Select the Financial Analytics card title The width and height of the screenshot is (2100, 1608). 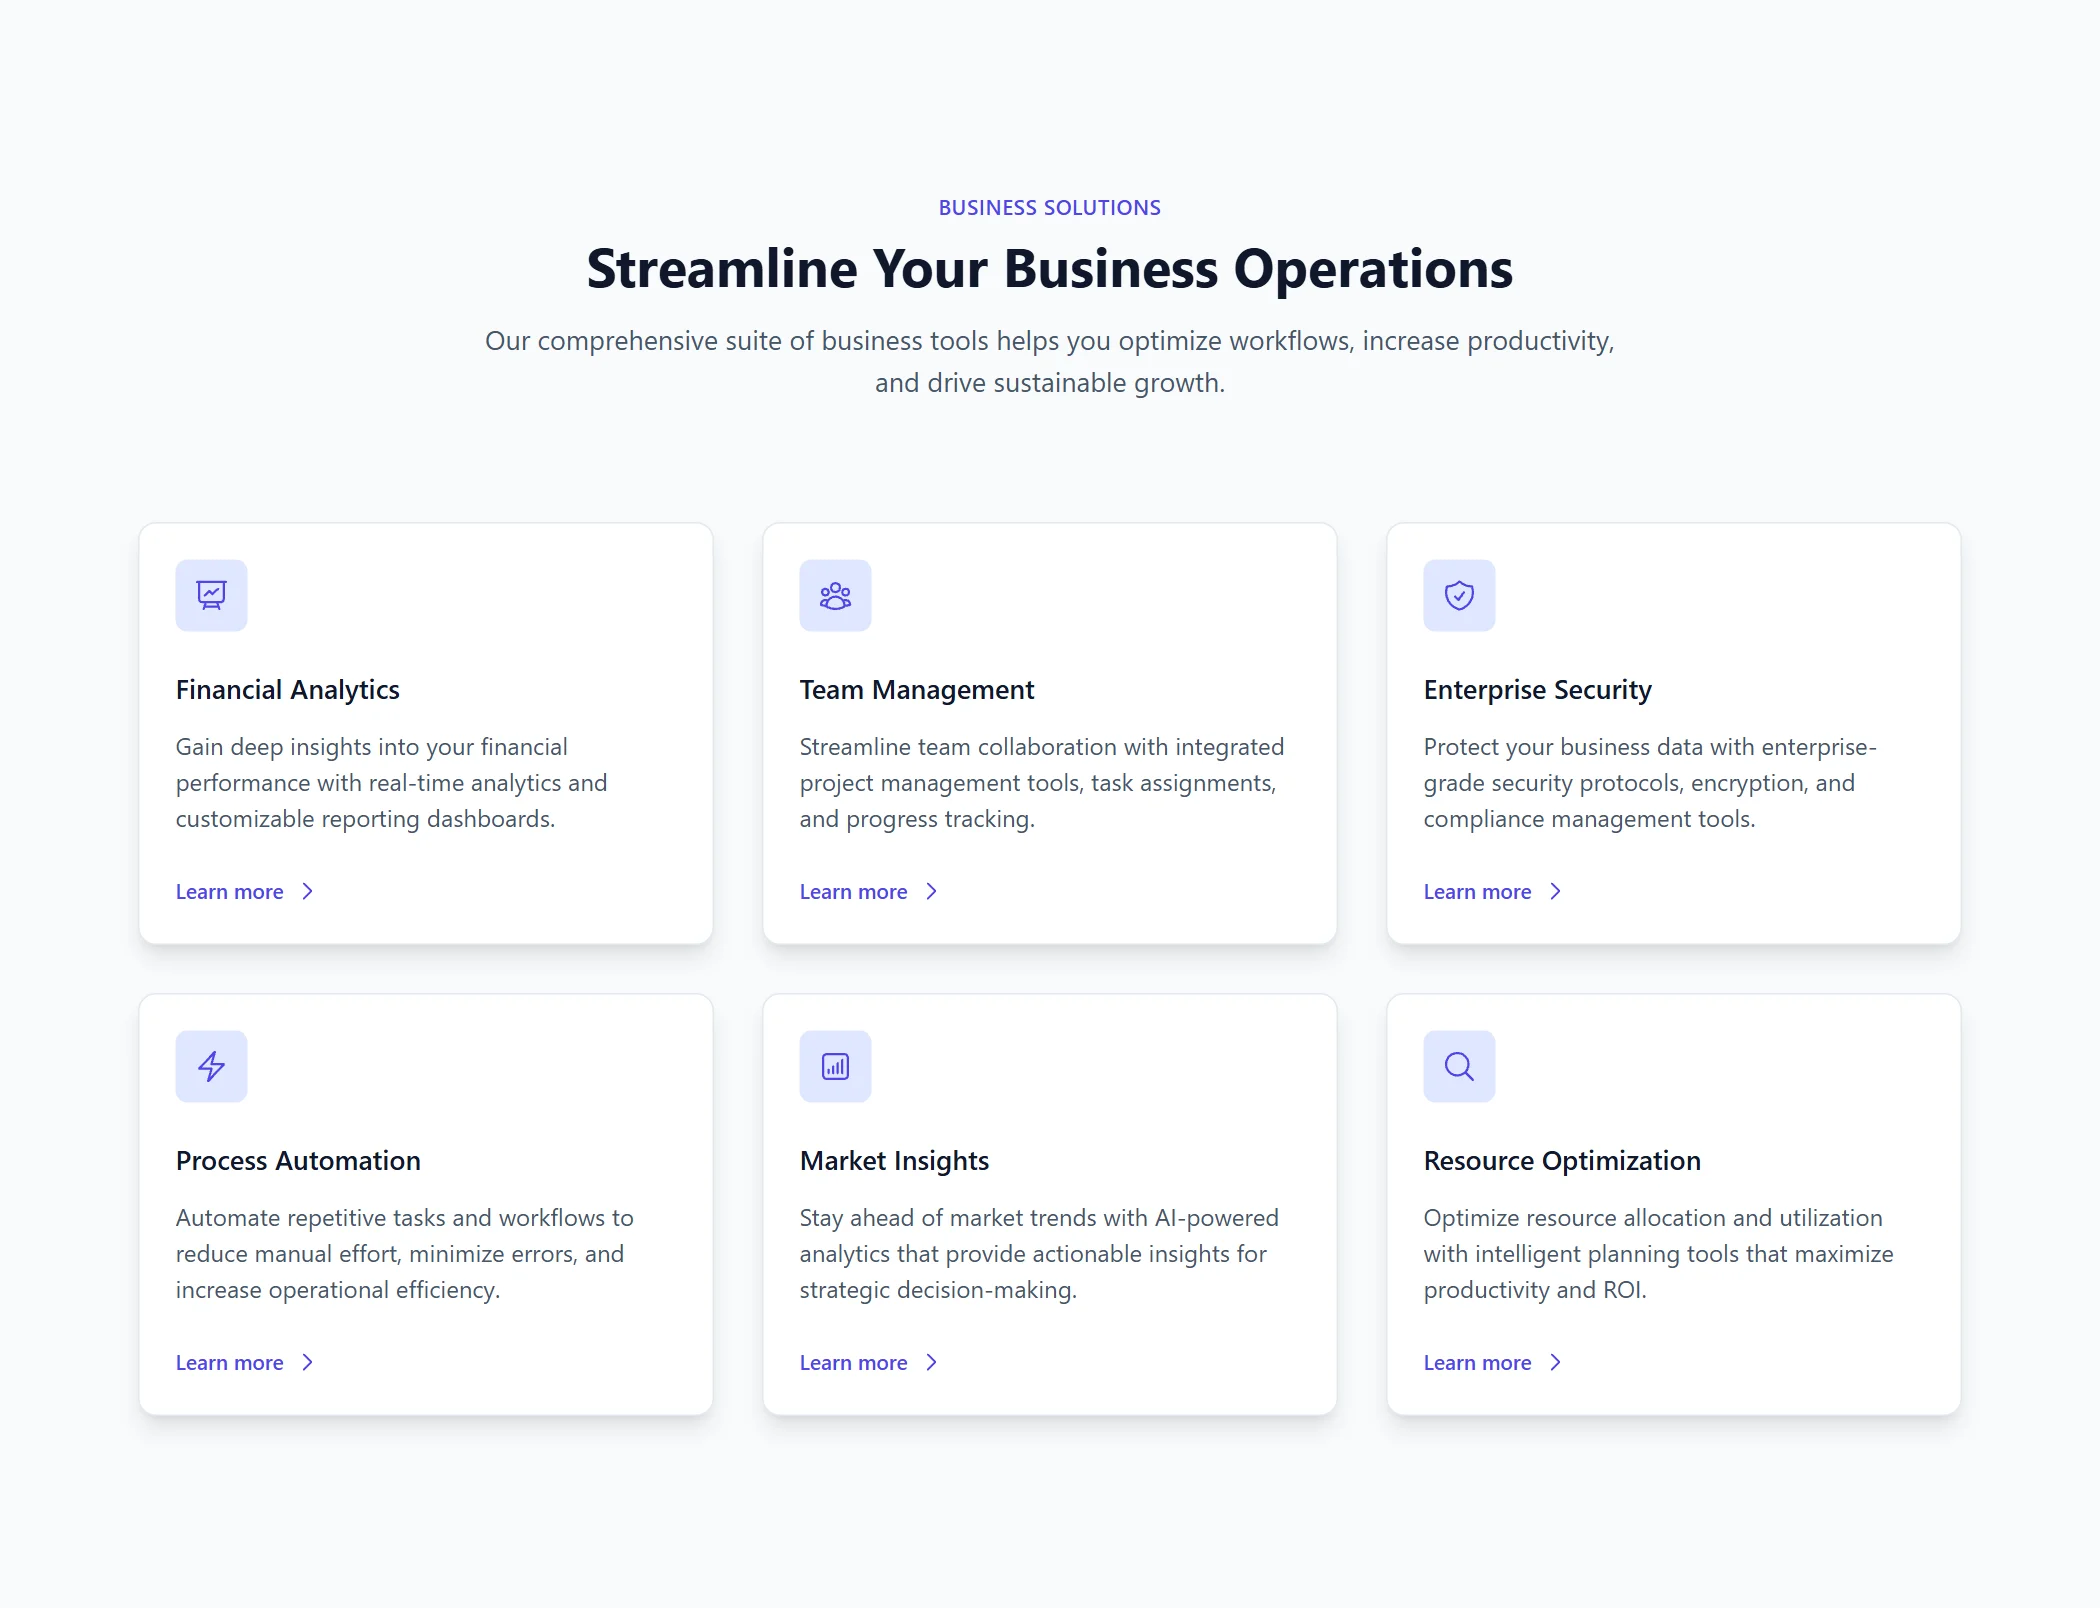pyautogui.click(x=288, y=690)
